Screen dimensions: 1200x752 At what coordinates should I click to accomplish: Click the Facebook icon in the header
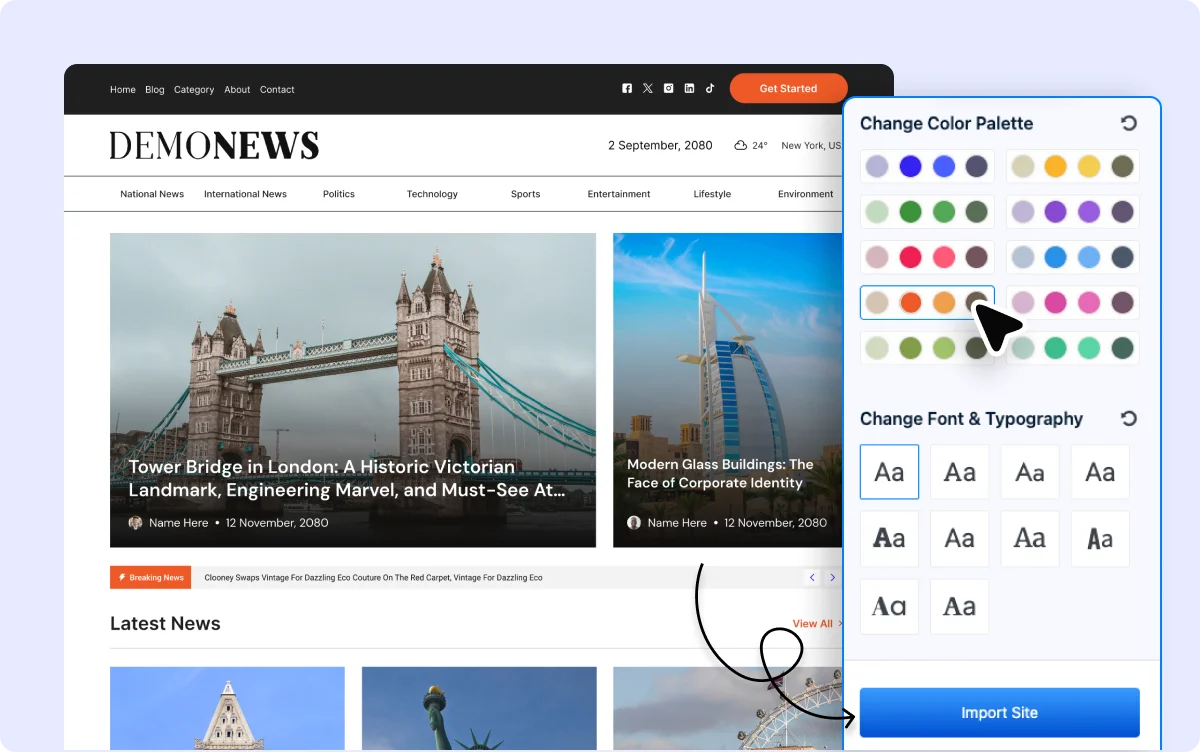(627, 88)
